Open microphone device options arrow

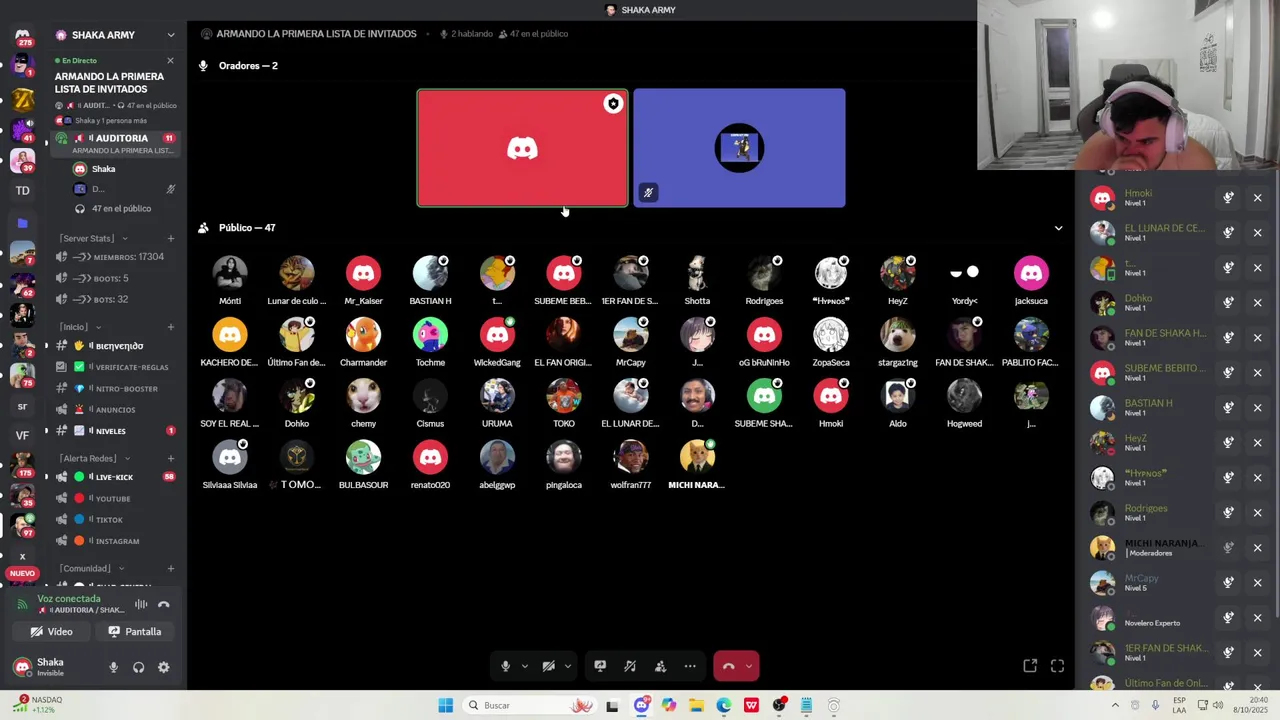524,666
